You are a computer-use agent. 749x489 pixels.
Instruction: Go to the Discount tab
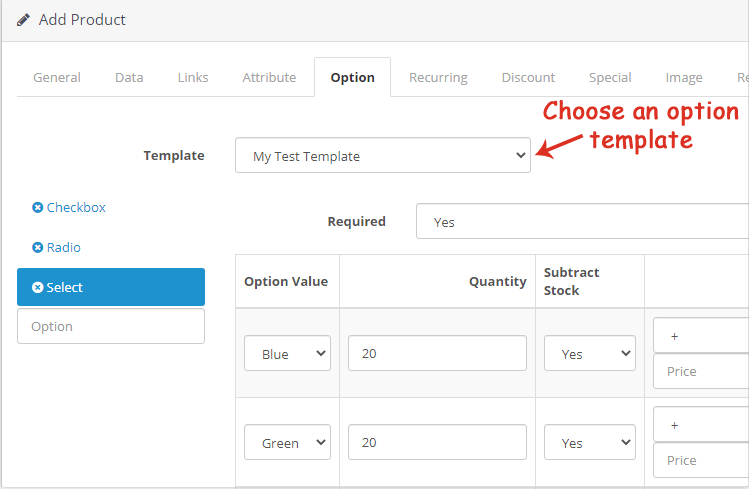pos(528,77)
